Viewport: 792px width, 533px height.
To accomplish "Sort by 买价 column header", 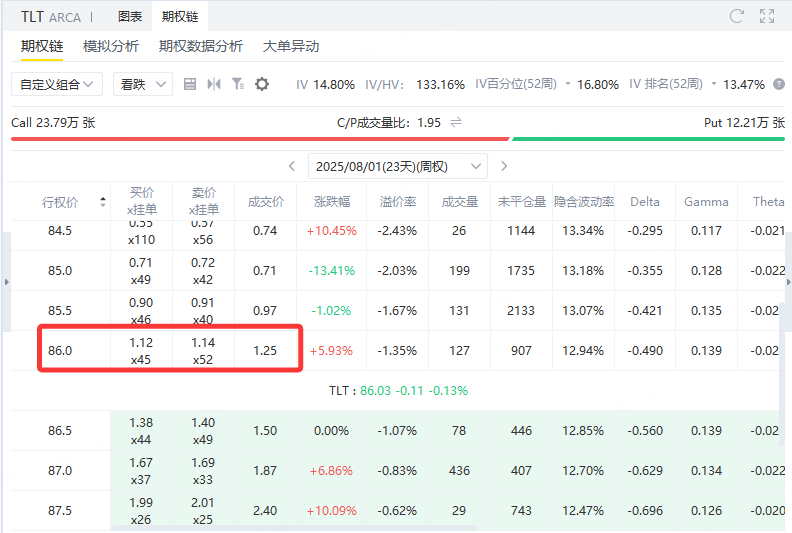I will (141, 201).
